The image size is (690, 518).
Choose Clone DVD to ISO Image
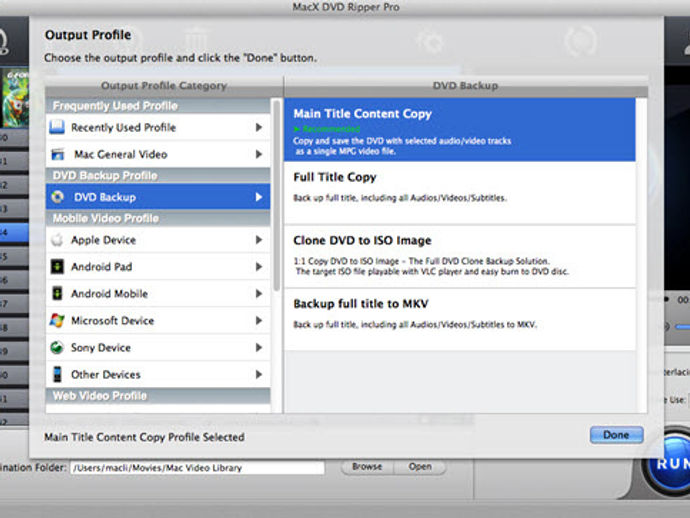[x=460, y=257]
